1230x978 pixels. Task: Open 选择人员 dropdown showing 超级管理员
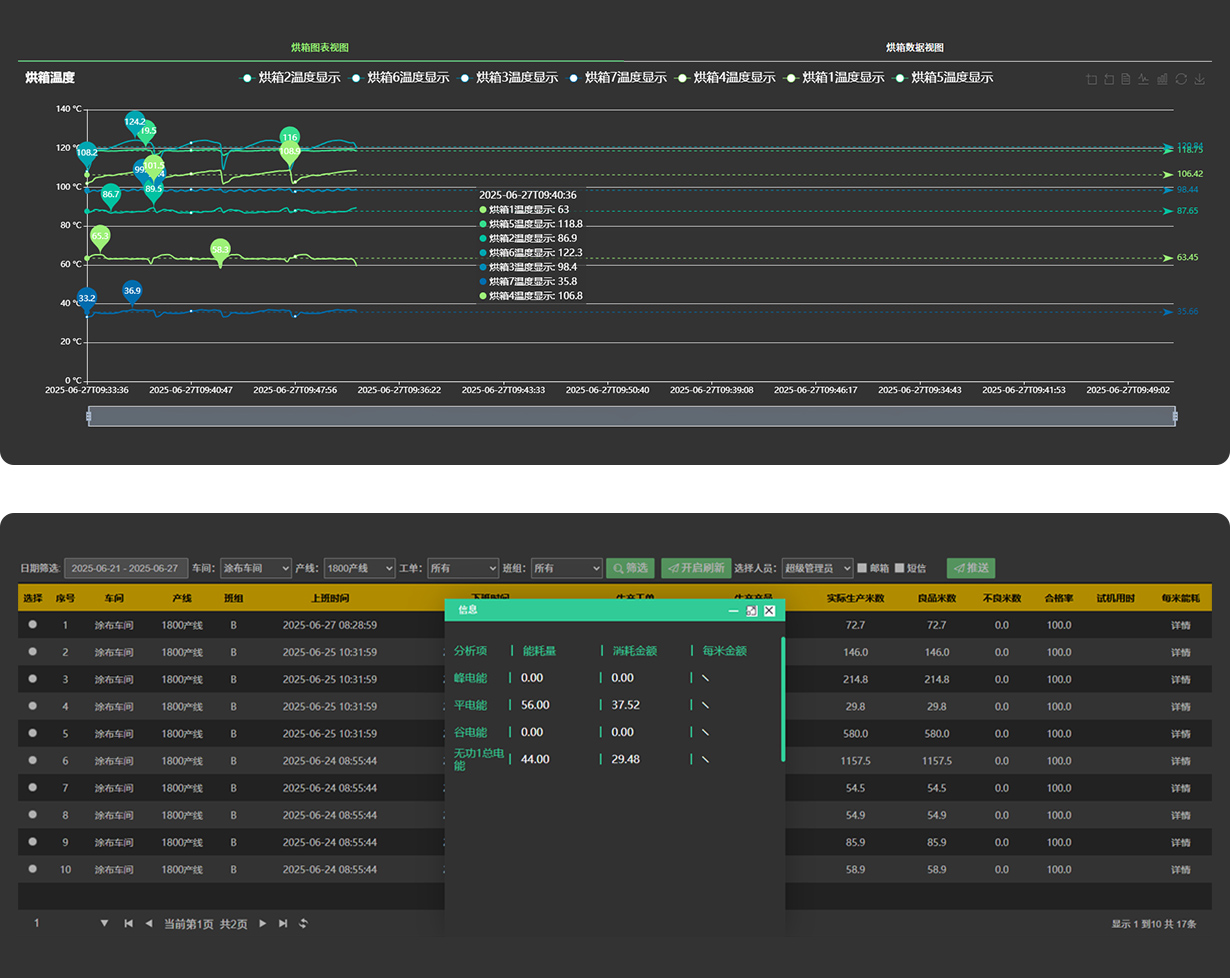coord(817,568)
